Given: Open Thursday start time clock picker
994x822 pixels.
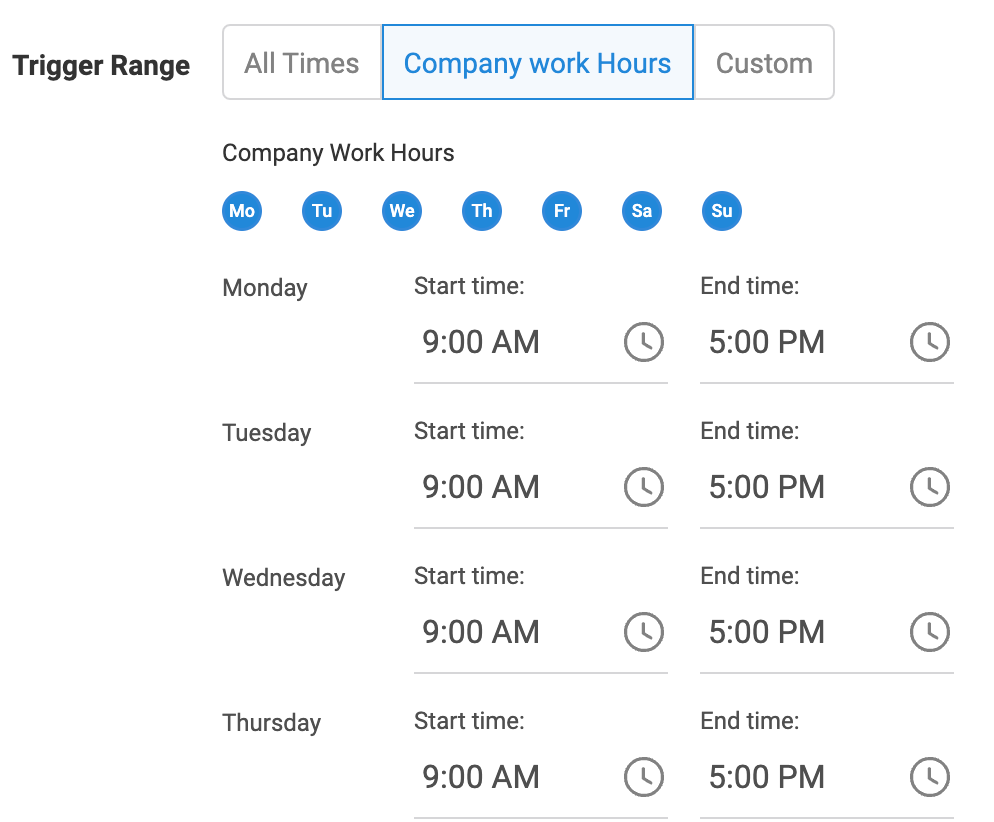Looking at the screenshot, I should pyautogui.click(x=644, y=777).
